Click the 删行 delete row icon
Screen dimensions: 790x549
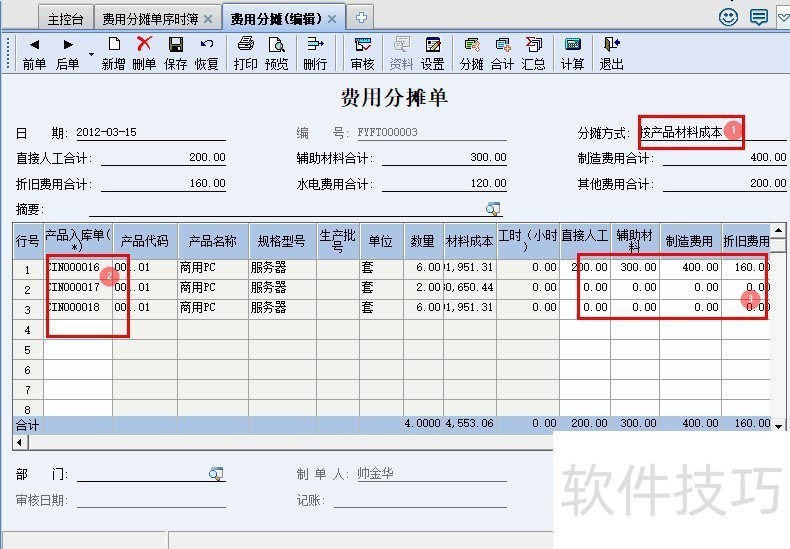coord(315,45)
